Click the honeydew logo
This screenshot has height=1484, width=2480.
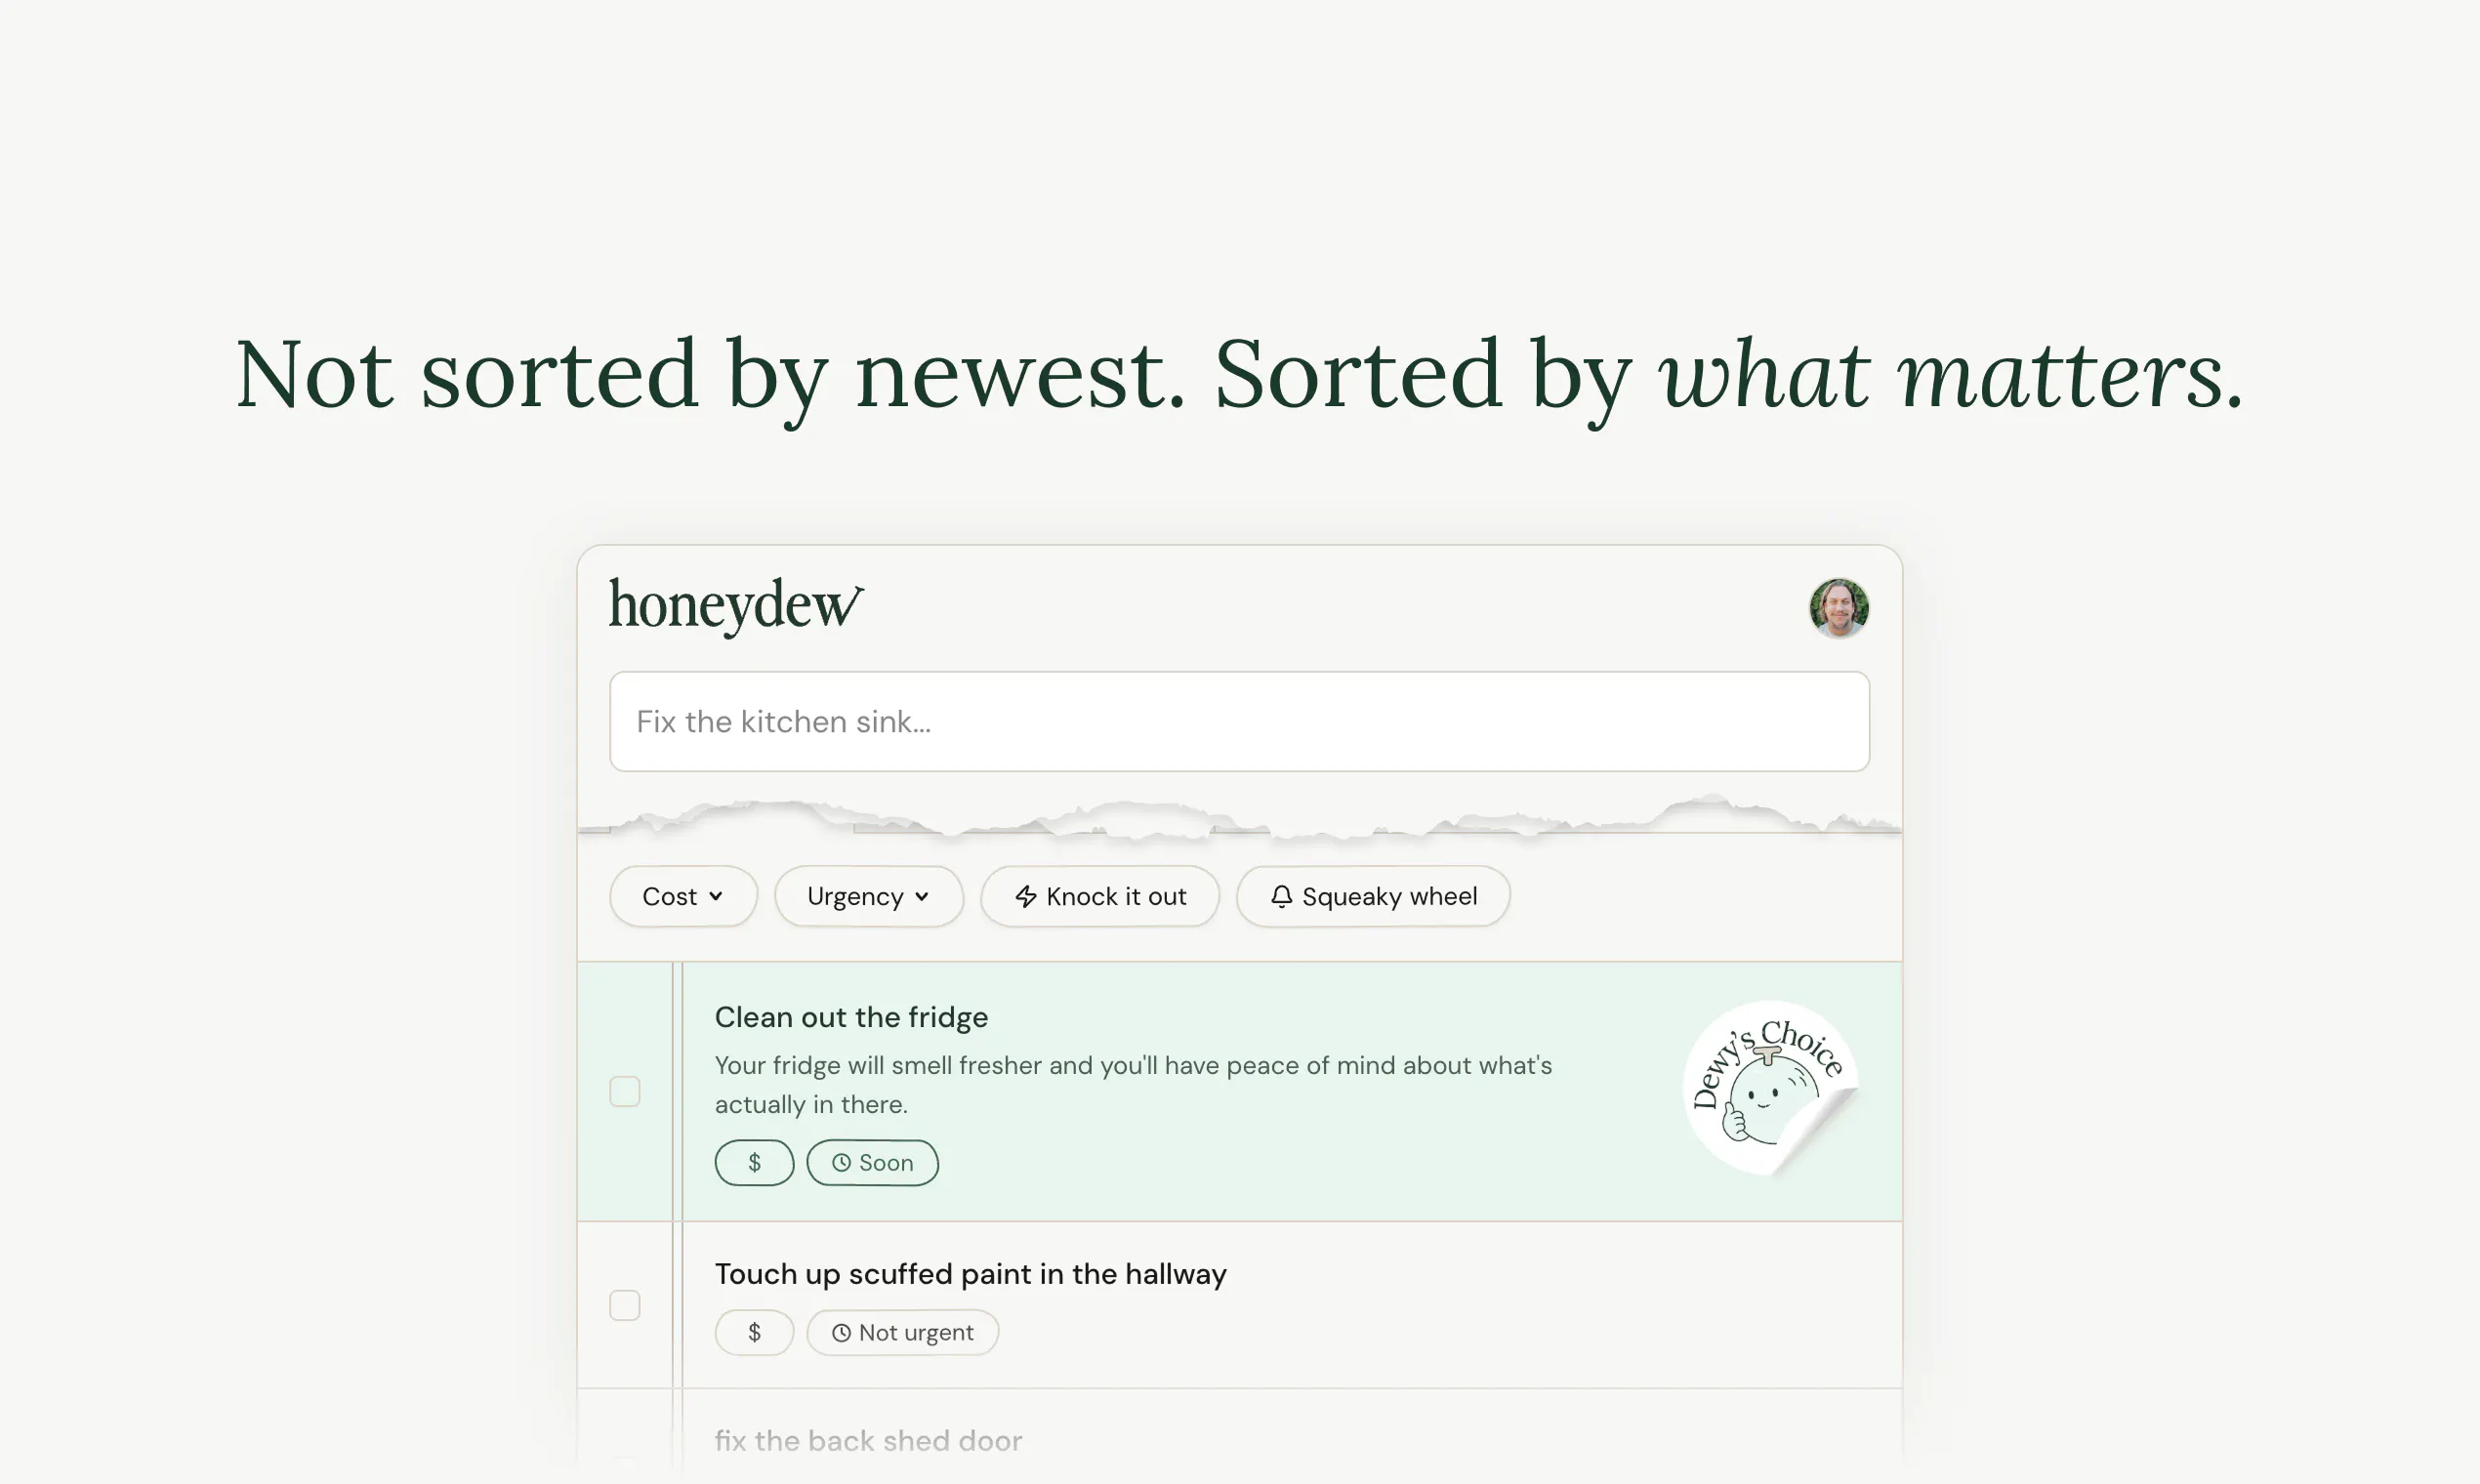(x=736, y=606)
